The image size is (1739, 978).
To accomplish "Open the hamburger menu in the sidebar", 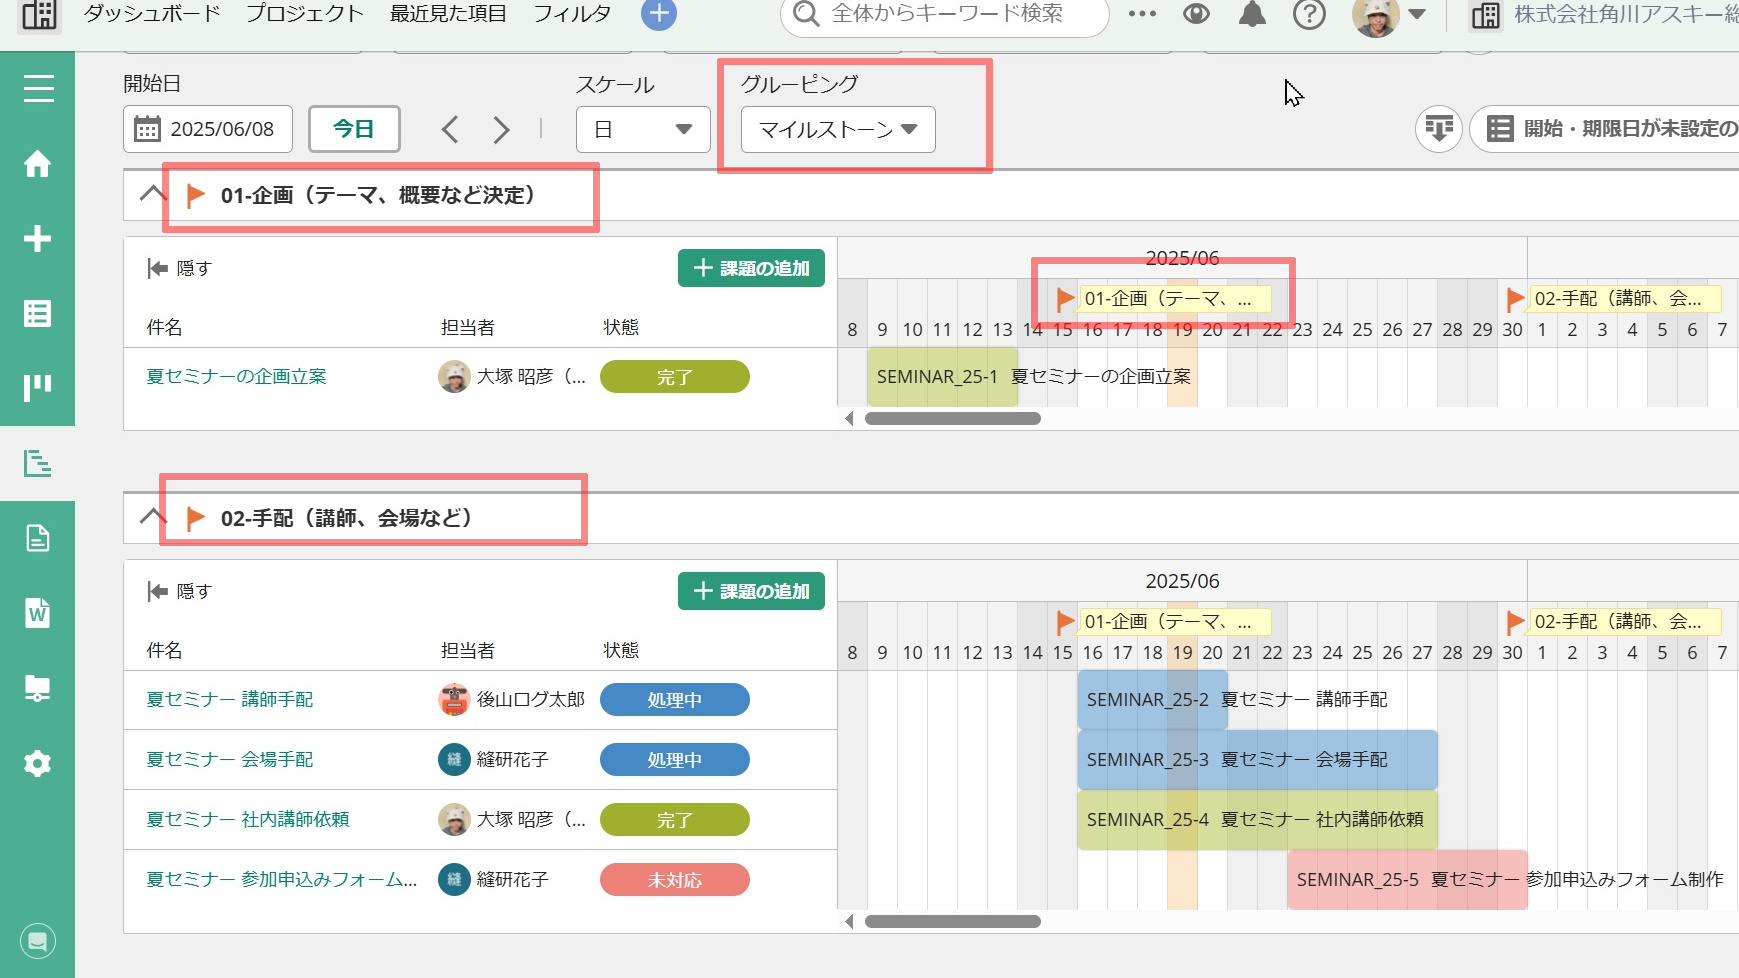I will 38,89.
